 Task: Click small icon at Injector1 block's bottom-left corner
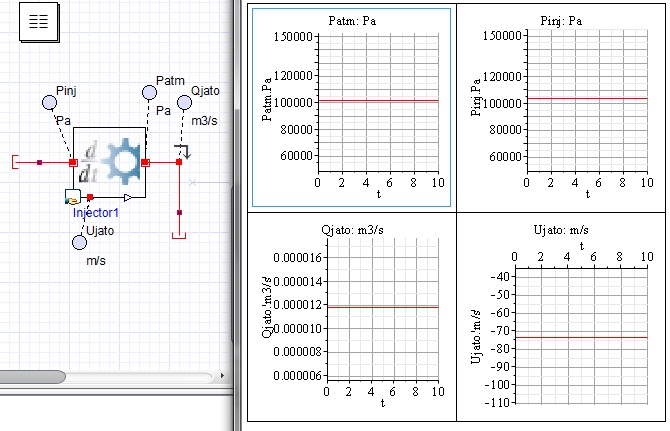(x=72, y=197)
